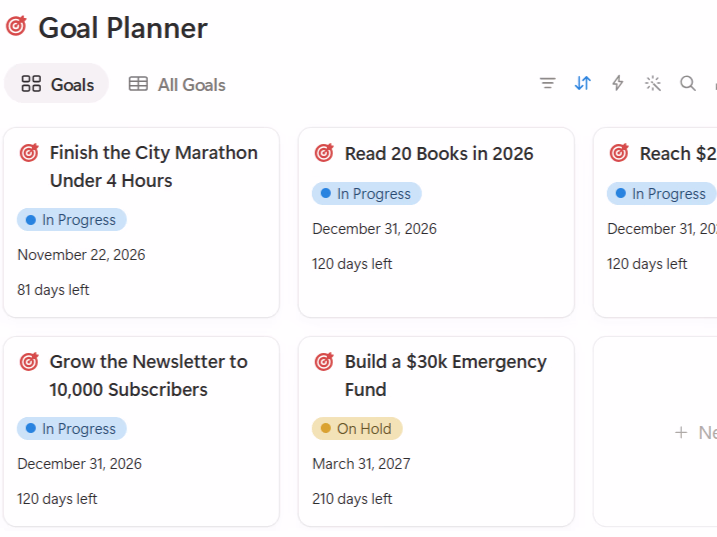
Task: Click the 210 days left text
Action: [x=352, y=499]
